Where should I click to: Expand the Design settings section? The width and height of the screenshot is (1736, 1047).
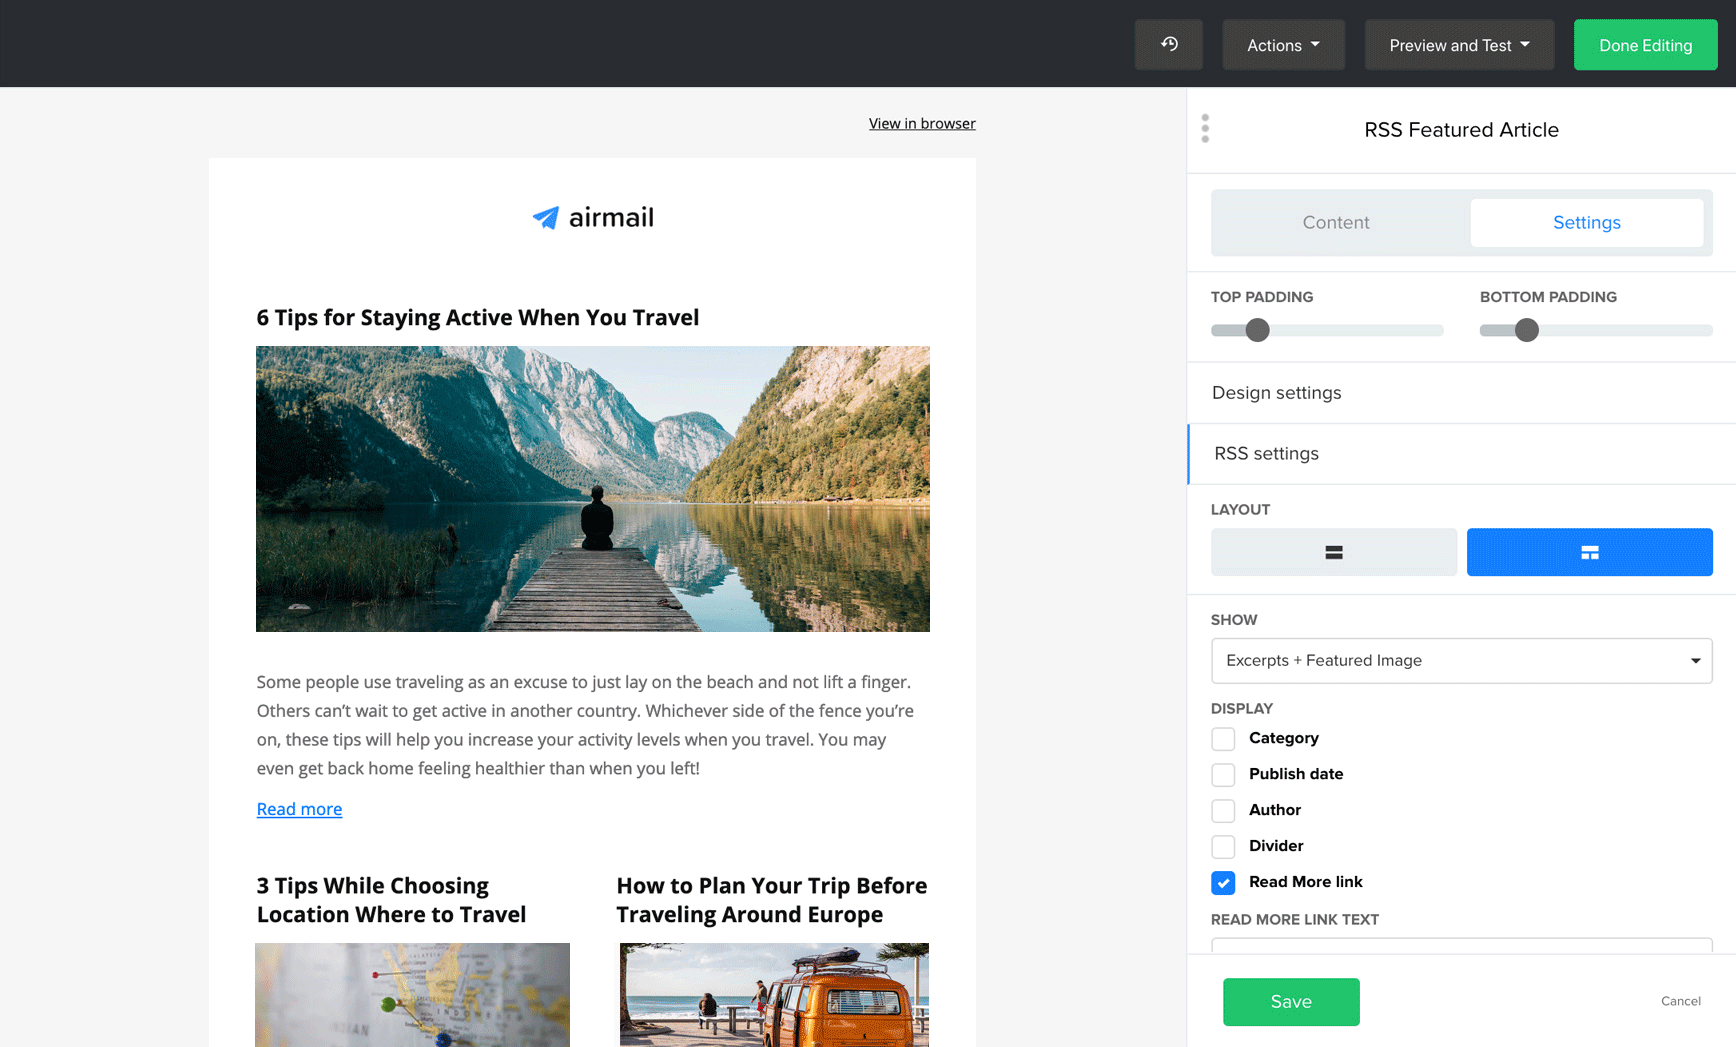pyautogui.click(x=1276, y=392)
